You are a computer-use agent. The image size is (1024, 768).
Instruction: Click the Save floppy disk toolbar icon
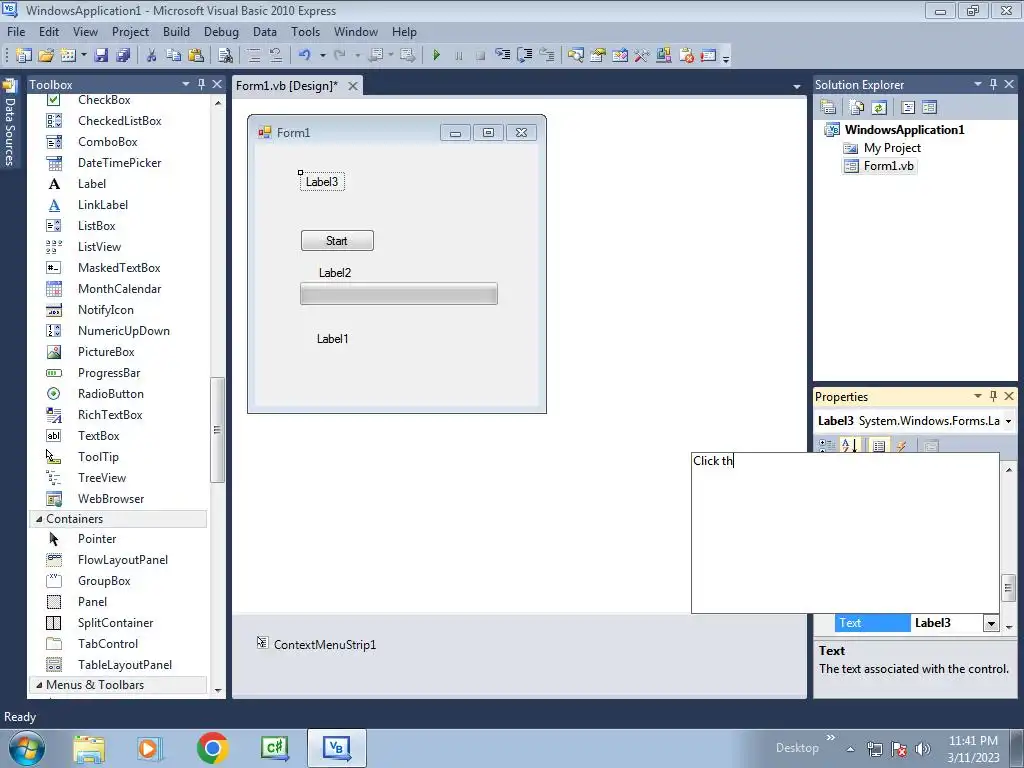(x=101, y=56)
